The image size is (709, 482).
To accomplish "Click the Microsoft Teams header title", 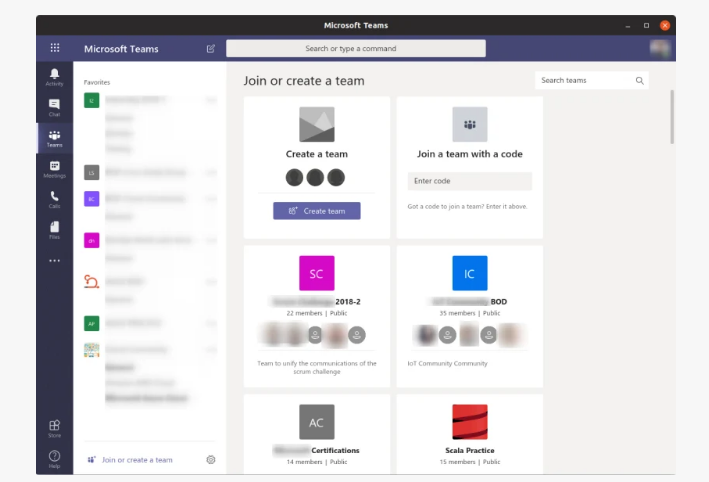I will pos(121,49).
